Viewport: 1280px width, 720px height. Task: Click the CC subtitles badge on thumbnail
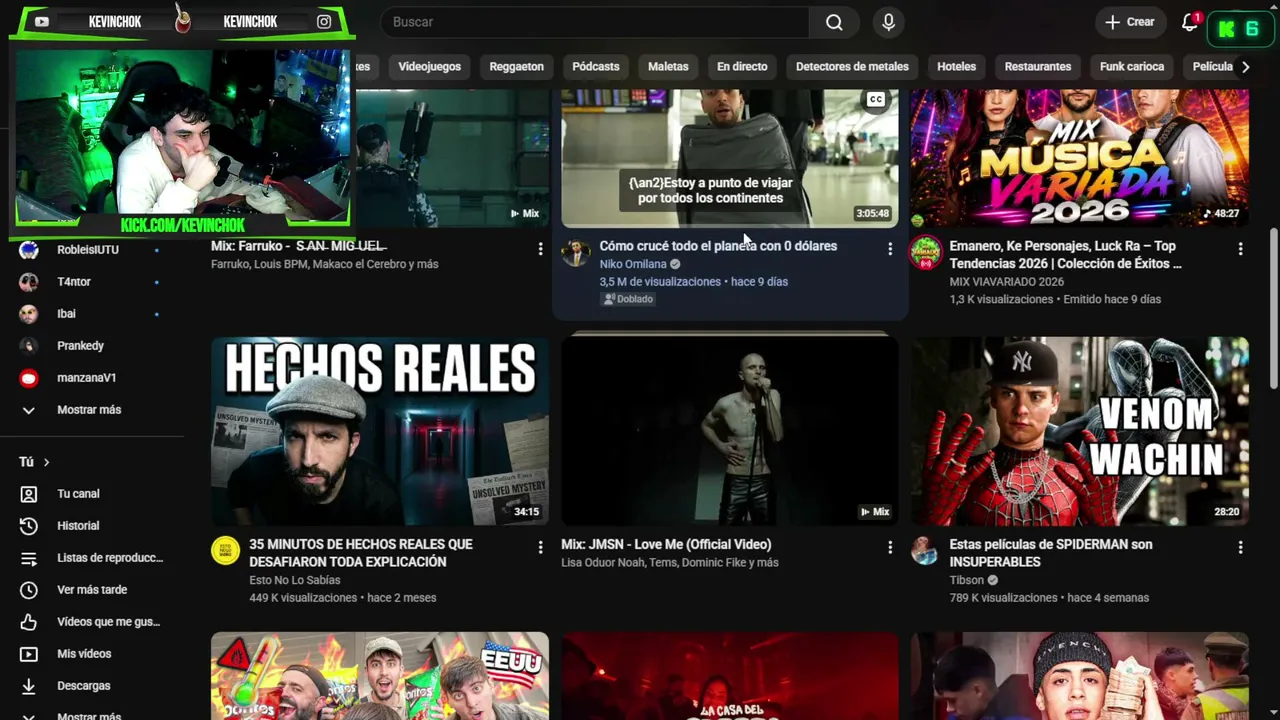pyautogui.click(x=876, y=100)
